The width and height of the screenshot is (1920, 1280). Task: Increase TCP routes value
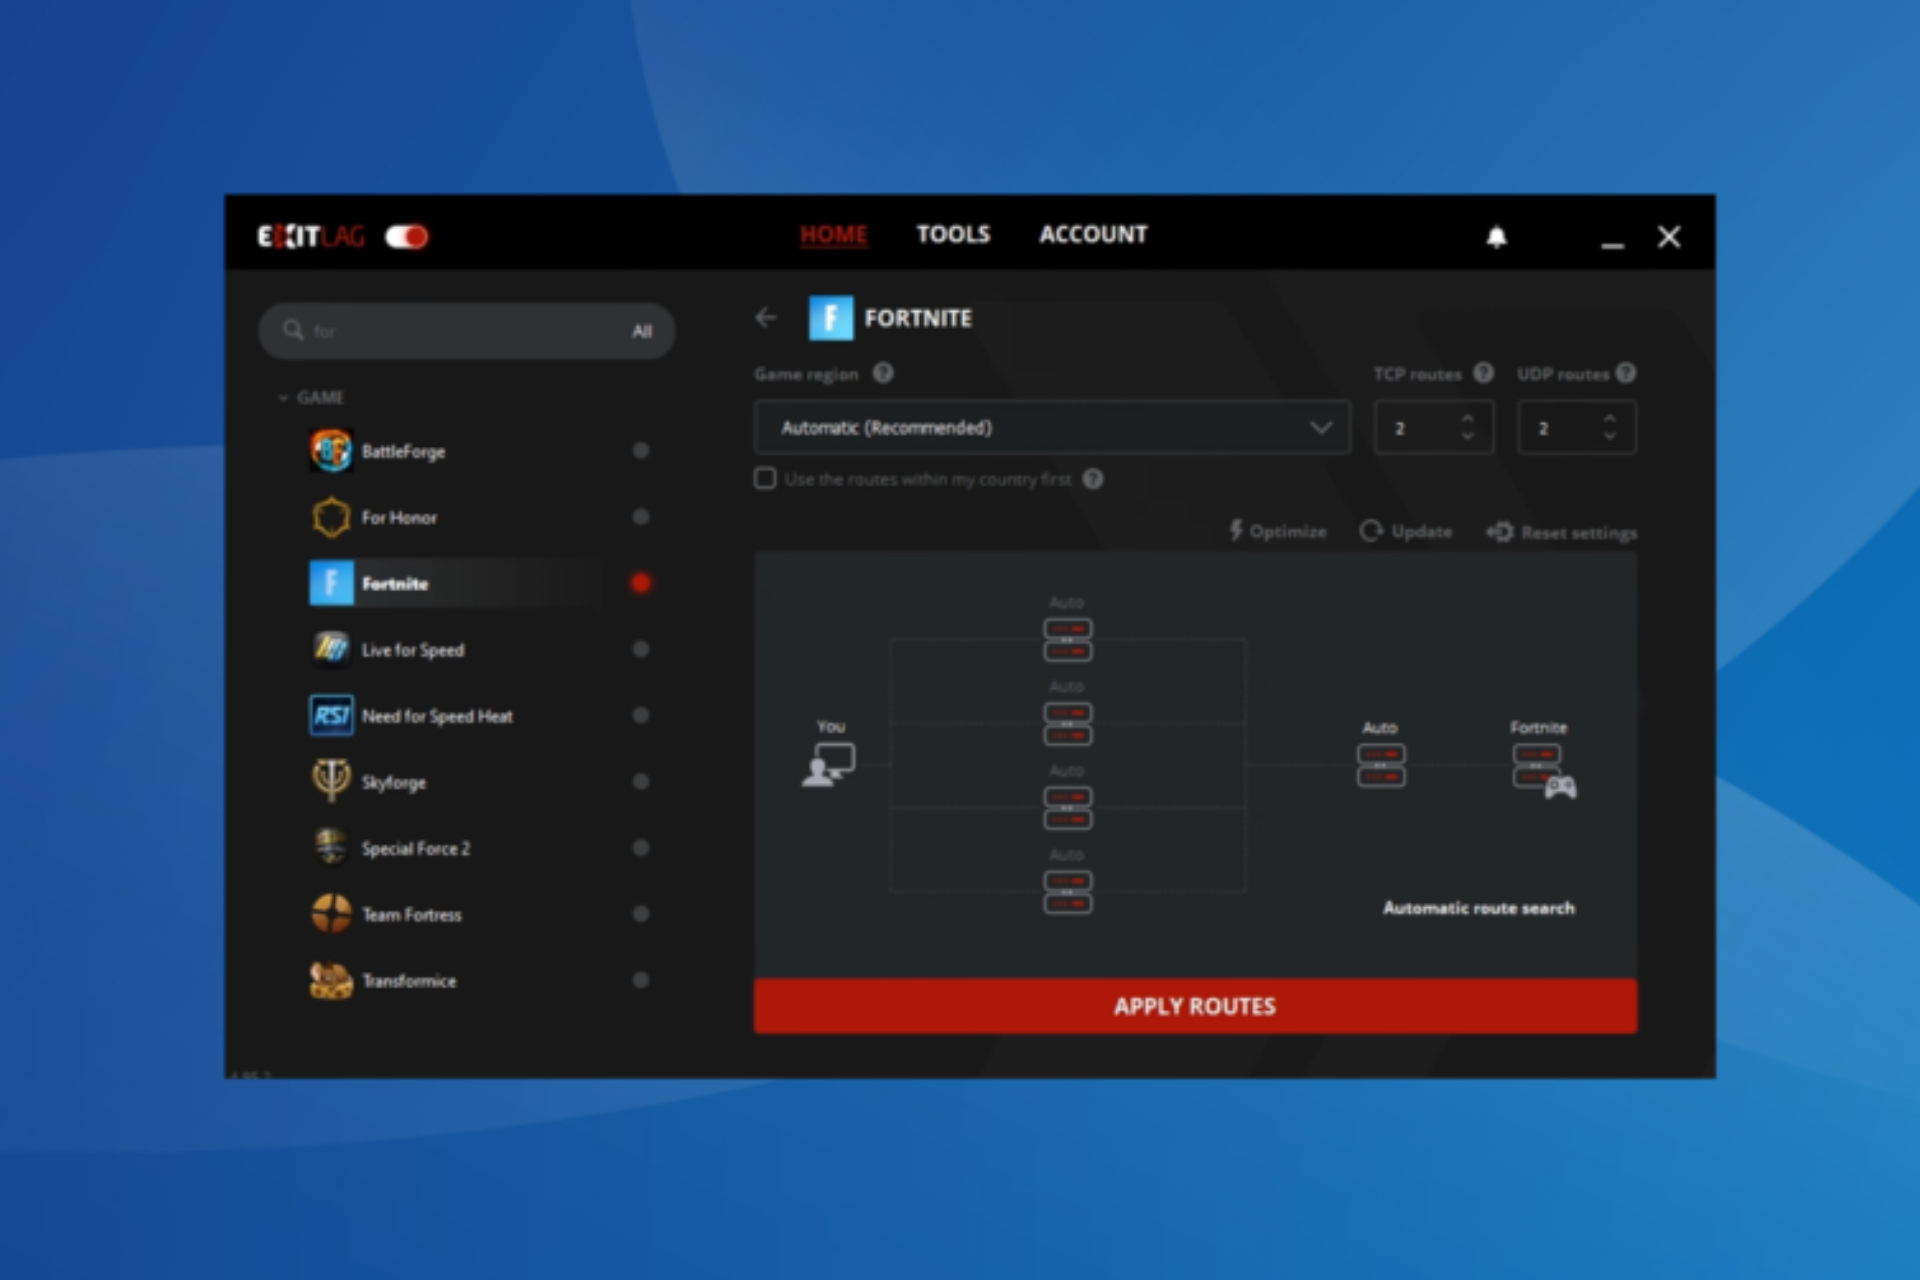pos(1467,419)
